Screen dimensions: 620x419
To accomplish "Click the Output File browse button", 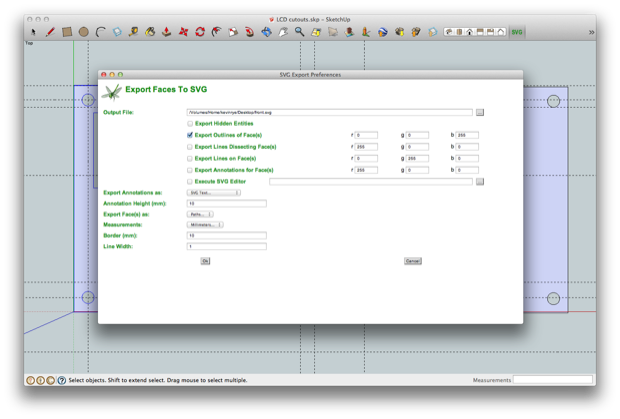I will 480,113.
